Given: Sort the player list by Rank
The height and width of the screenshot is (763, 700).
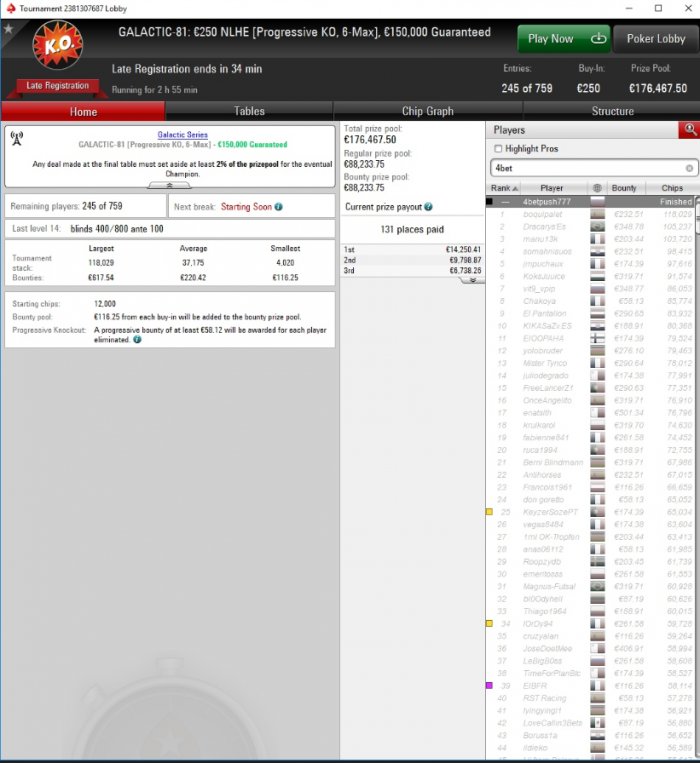Looking at the screenshot, I should pyautogui.click(x=504, y=188).
